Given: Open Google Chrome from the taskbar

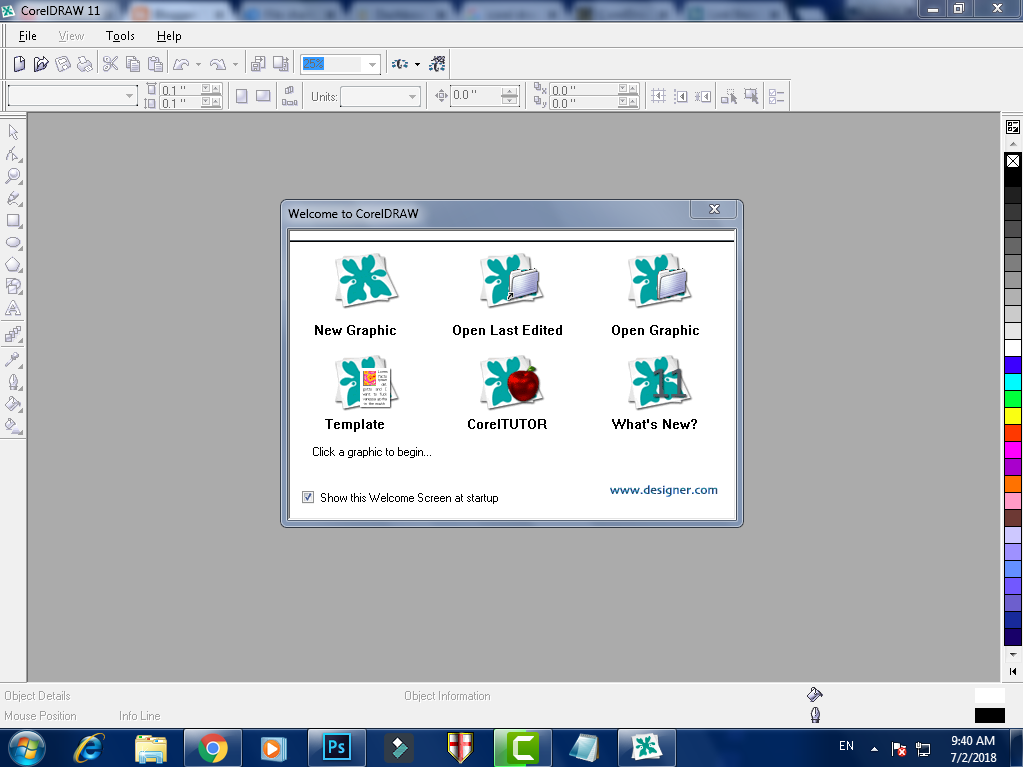Looking at the screenshot, I should click(213, 747).
